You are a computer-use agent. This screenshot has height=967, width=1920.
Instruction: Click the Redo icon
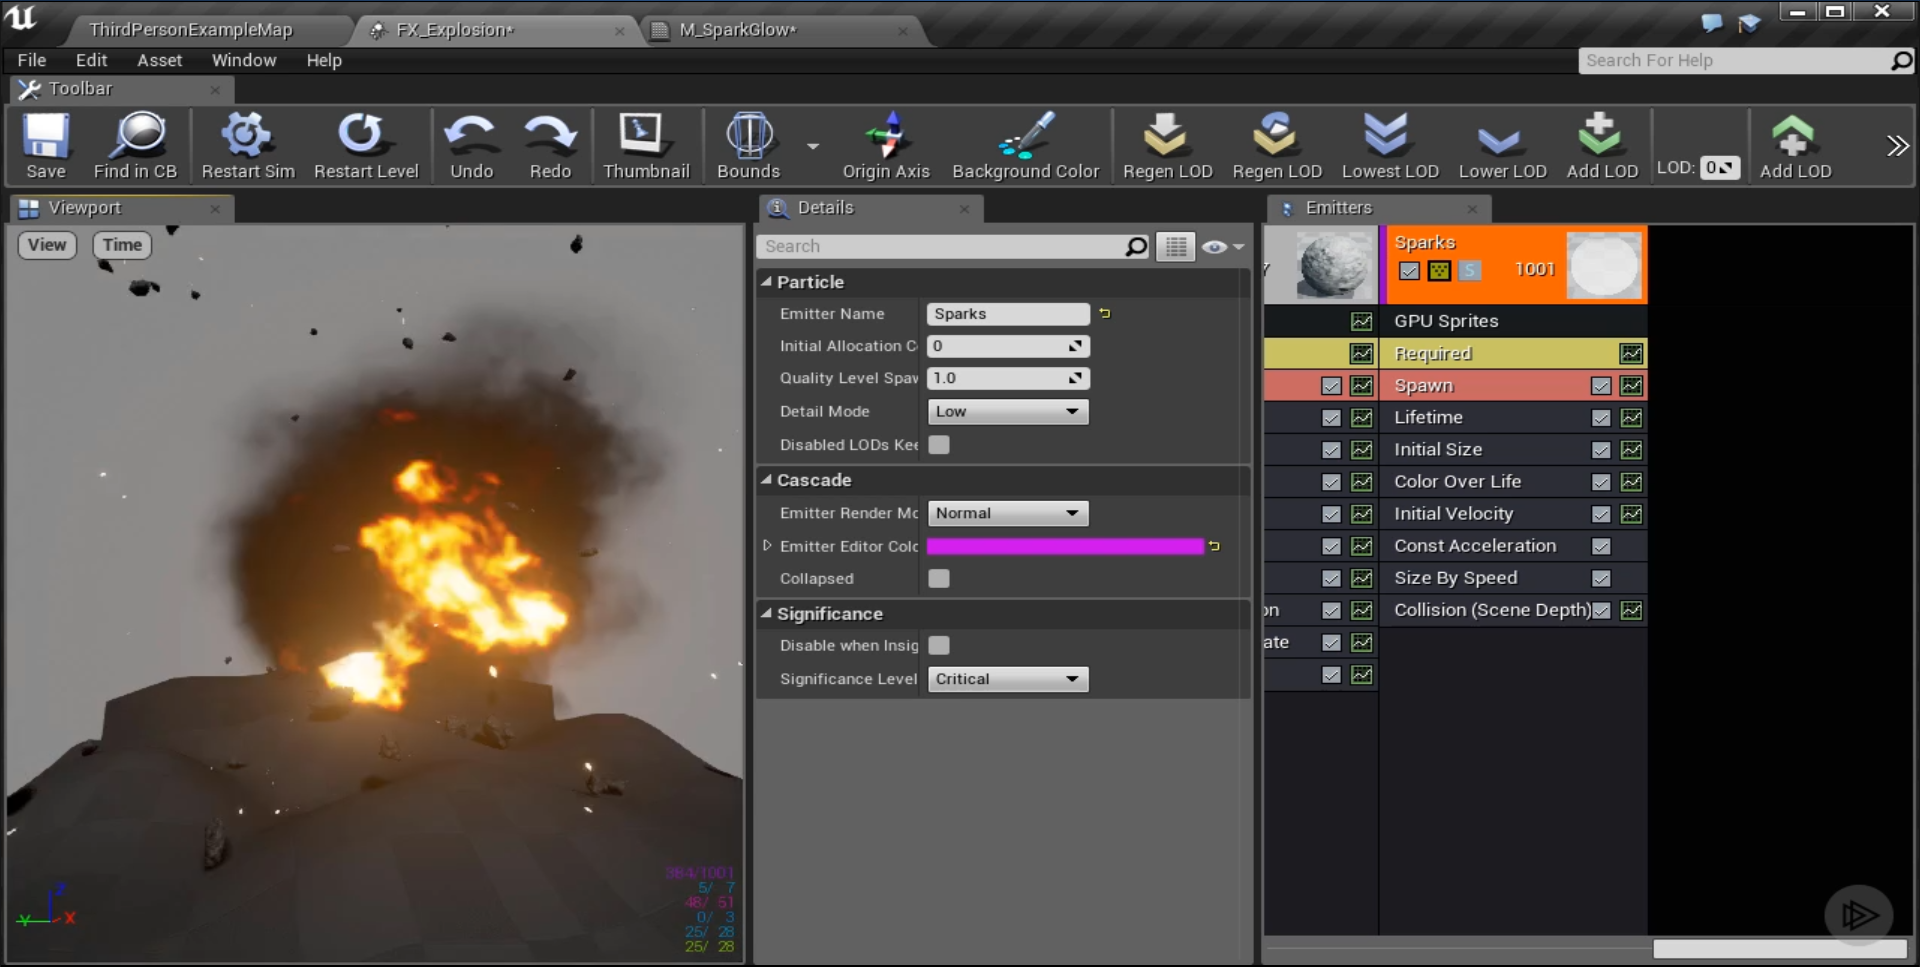(x=550, y=146)
